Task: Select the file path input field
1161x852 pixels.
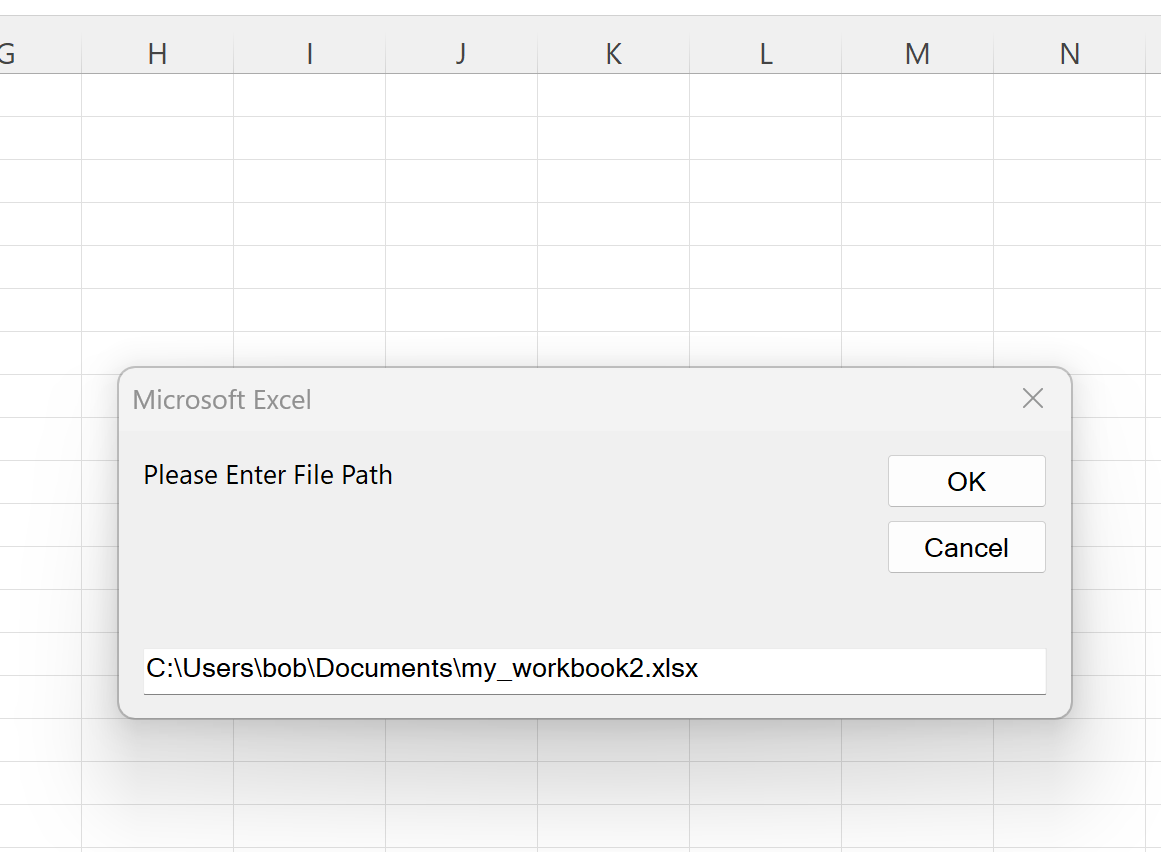Action: (594, 670)
